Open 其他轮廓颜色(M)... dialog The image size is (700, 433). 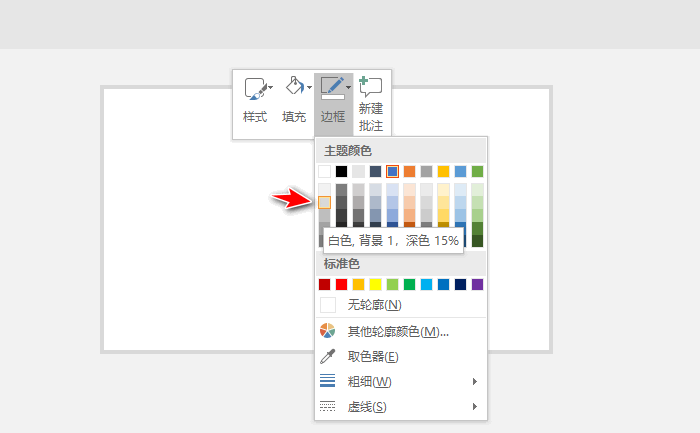coord(401,331)
